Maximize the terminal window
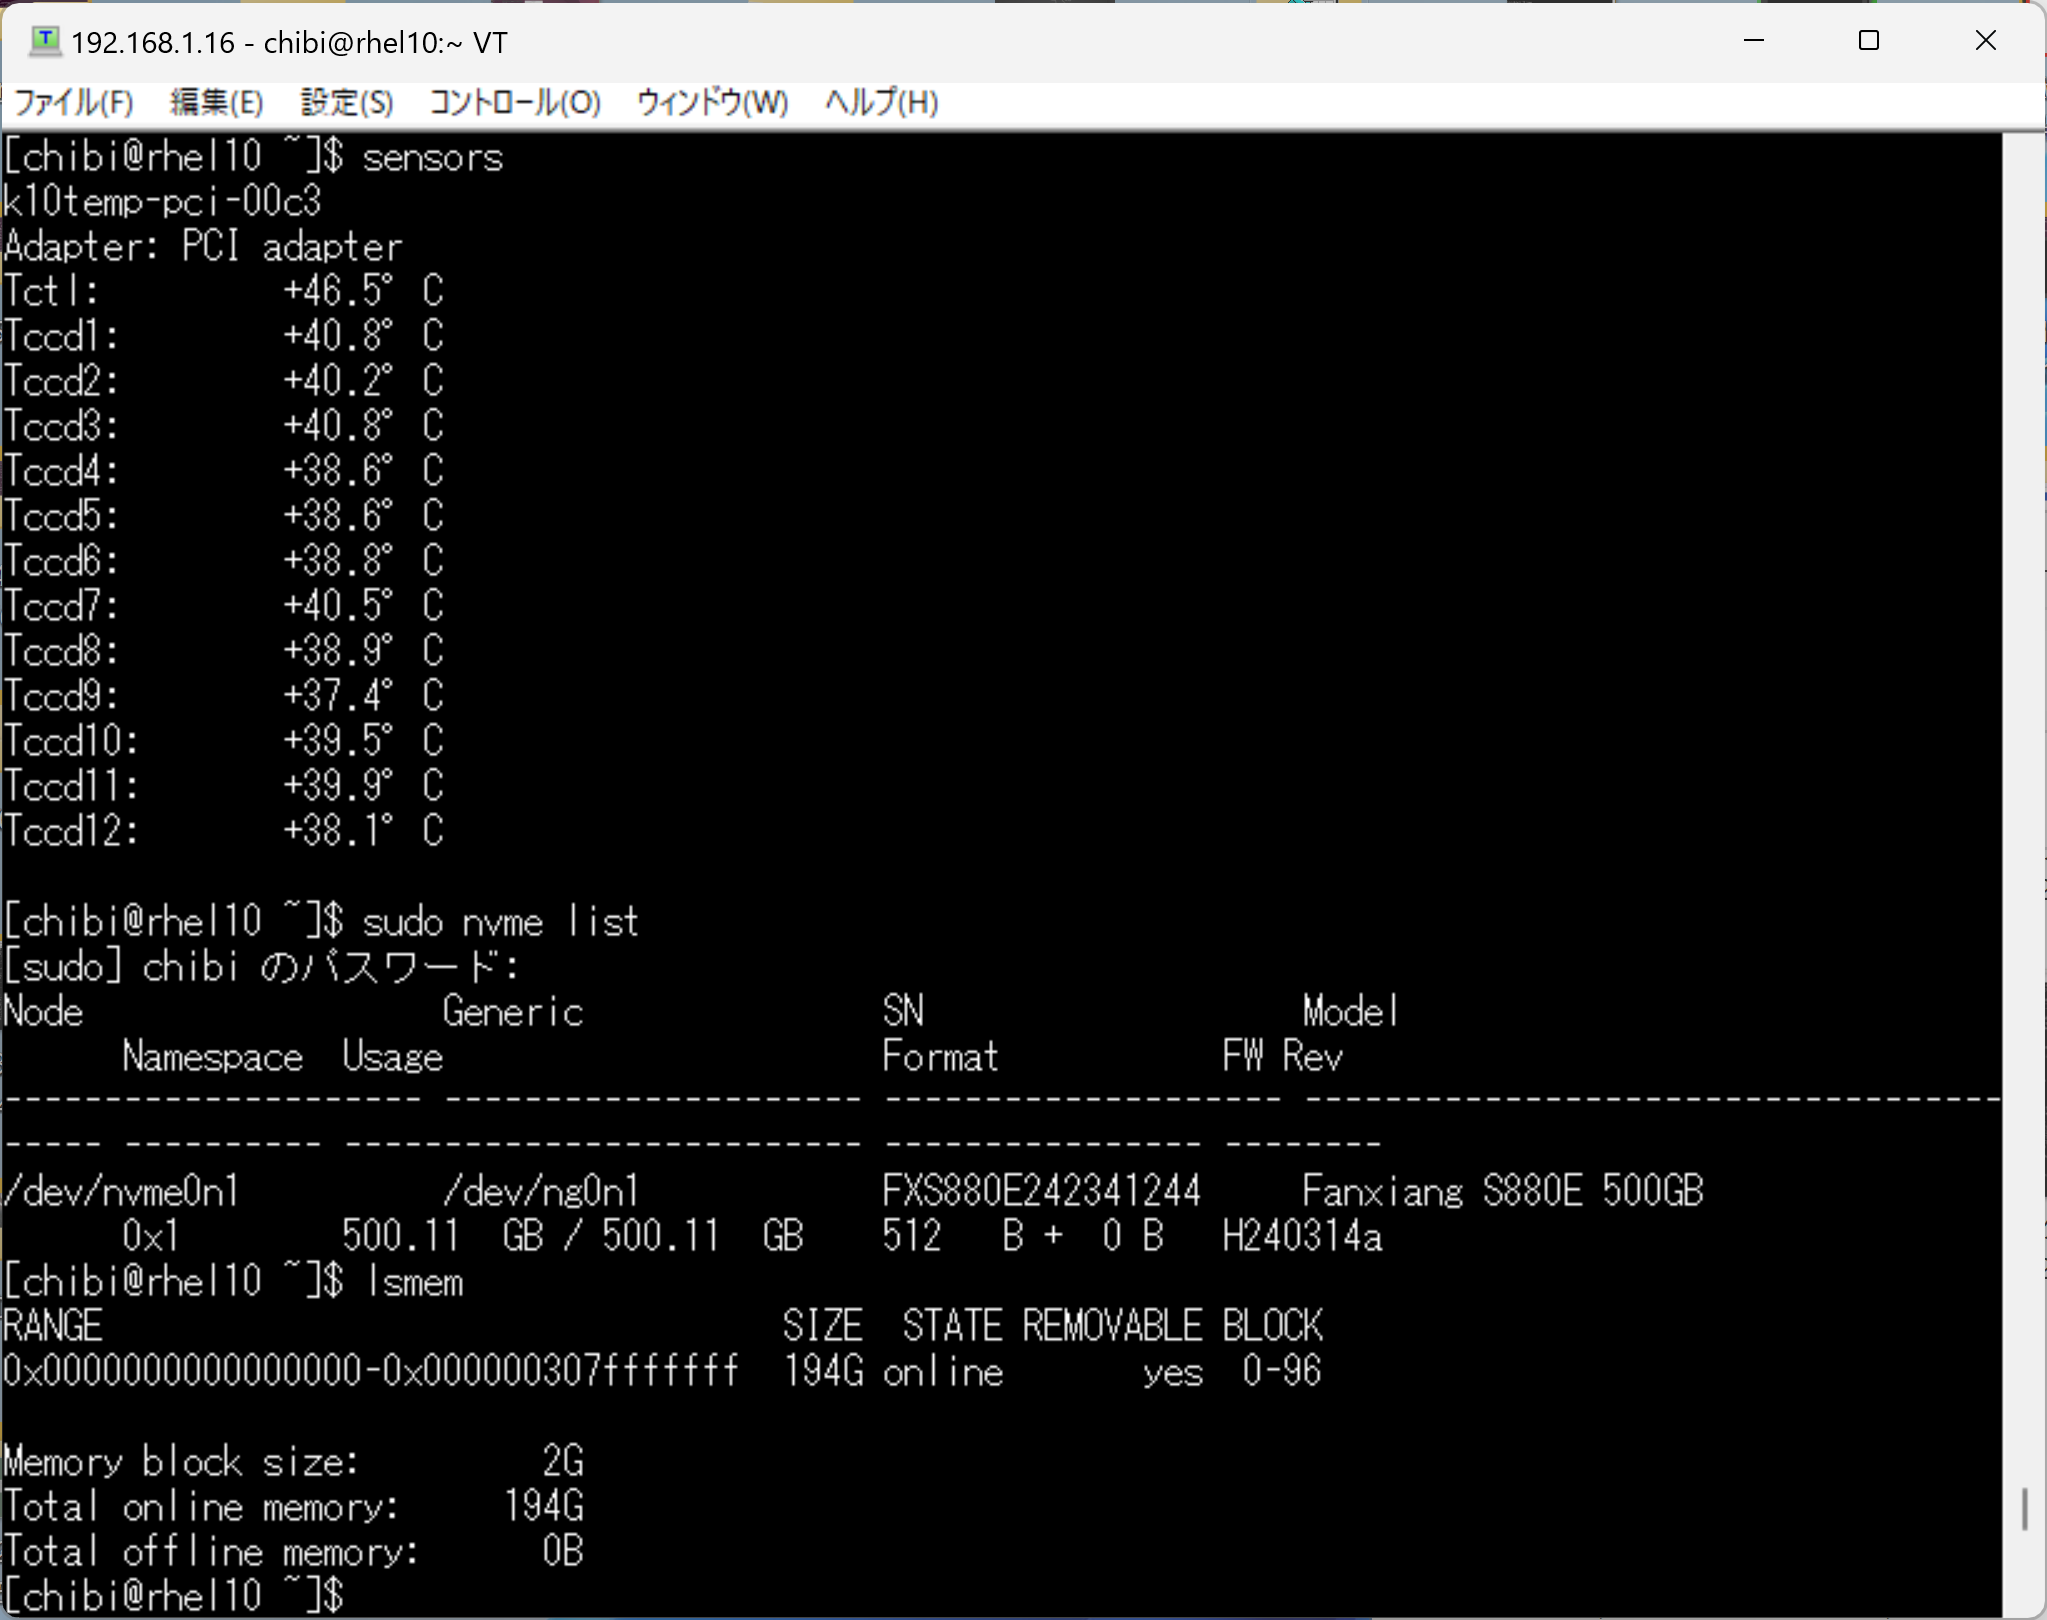 click(x=1868, y=41)
